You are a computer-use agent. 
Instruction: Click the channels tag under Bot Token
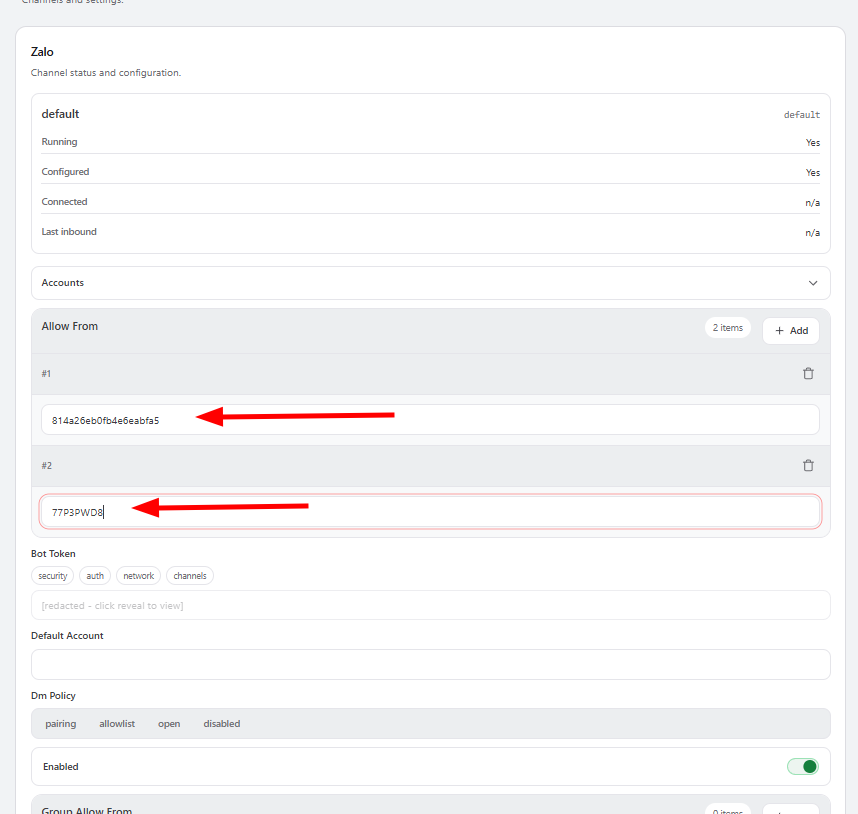(190, 575)
